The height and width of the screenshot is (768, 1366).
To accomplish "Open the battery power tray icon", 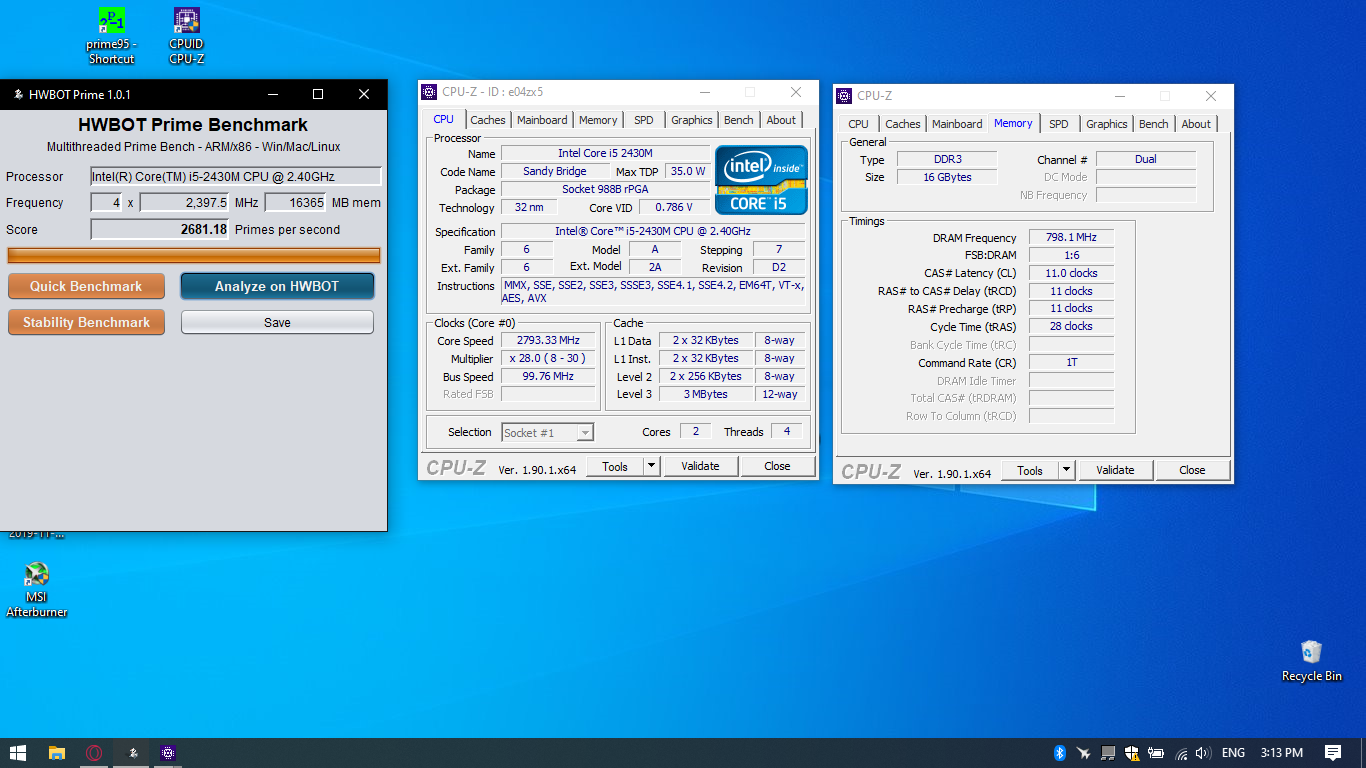I will pos(1156,753).
